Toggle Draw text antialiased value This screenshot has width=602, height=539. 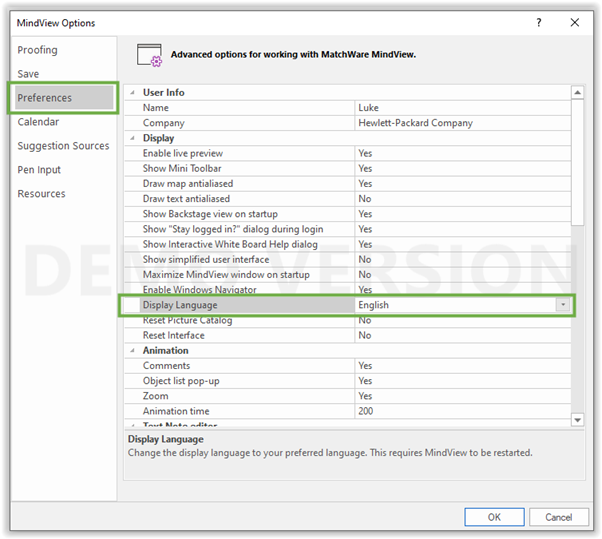(463, 199)
